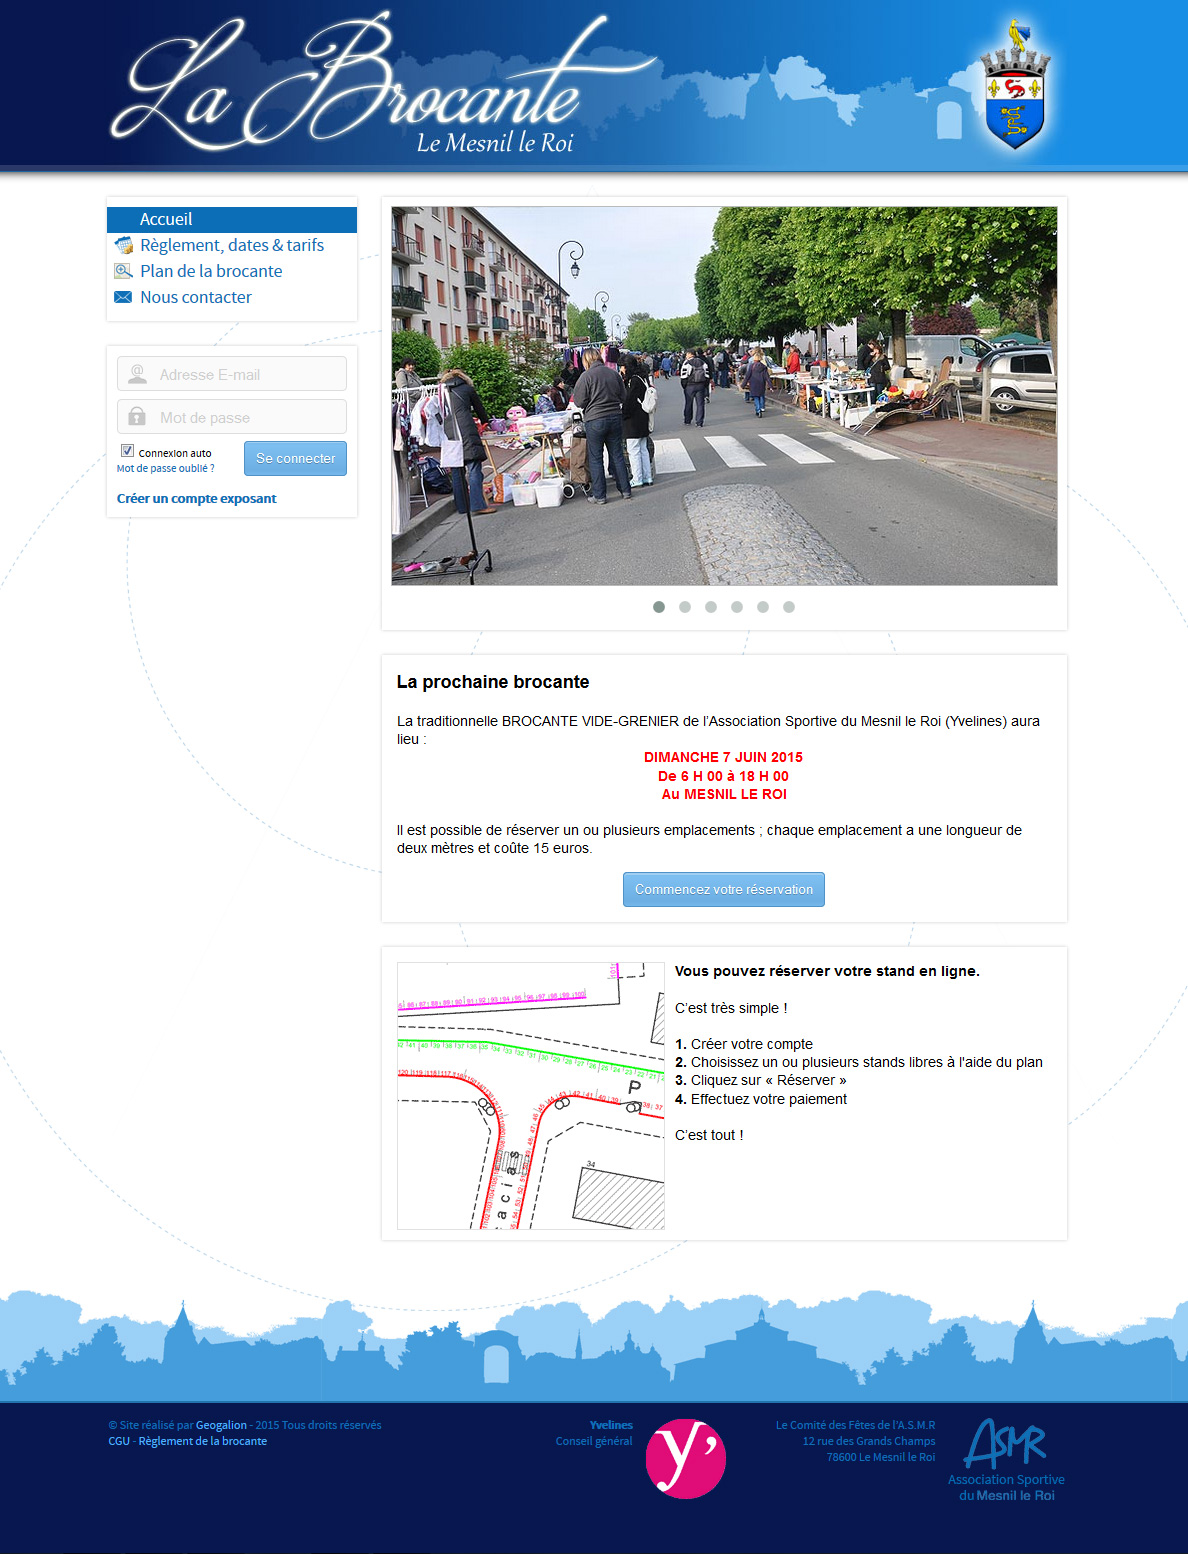Image resolution: width=1188 pixels, height=1554 pixels.
Task: Select the fifth slideshow dot
Action: (x=763, y=607)
